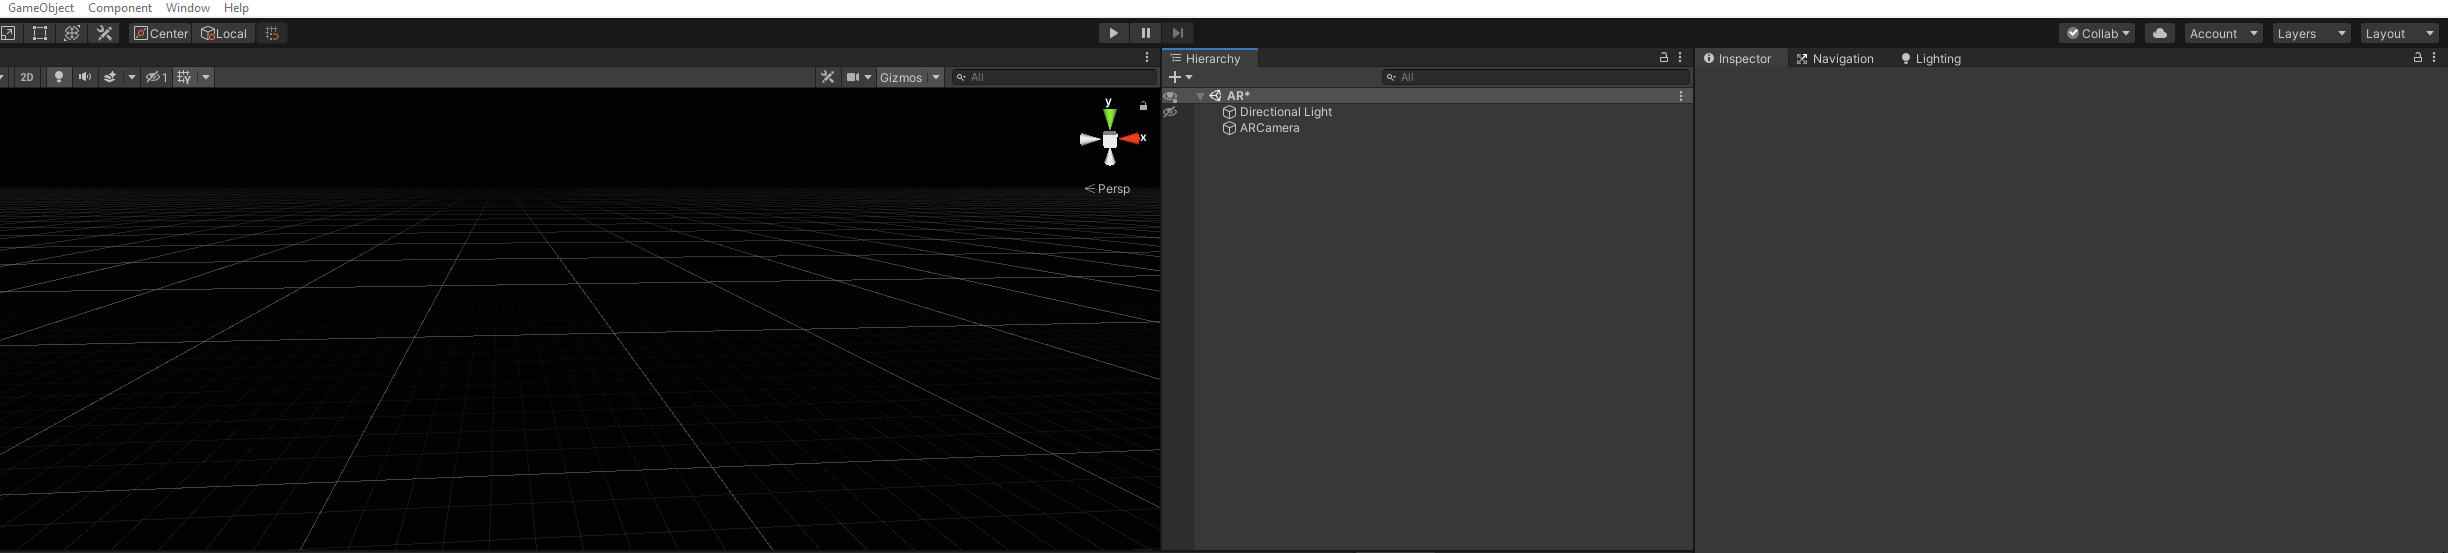This screenshot has width=2448, height=553.
Task: Open the Component menu
Action: pos(120,8)
